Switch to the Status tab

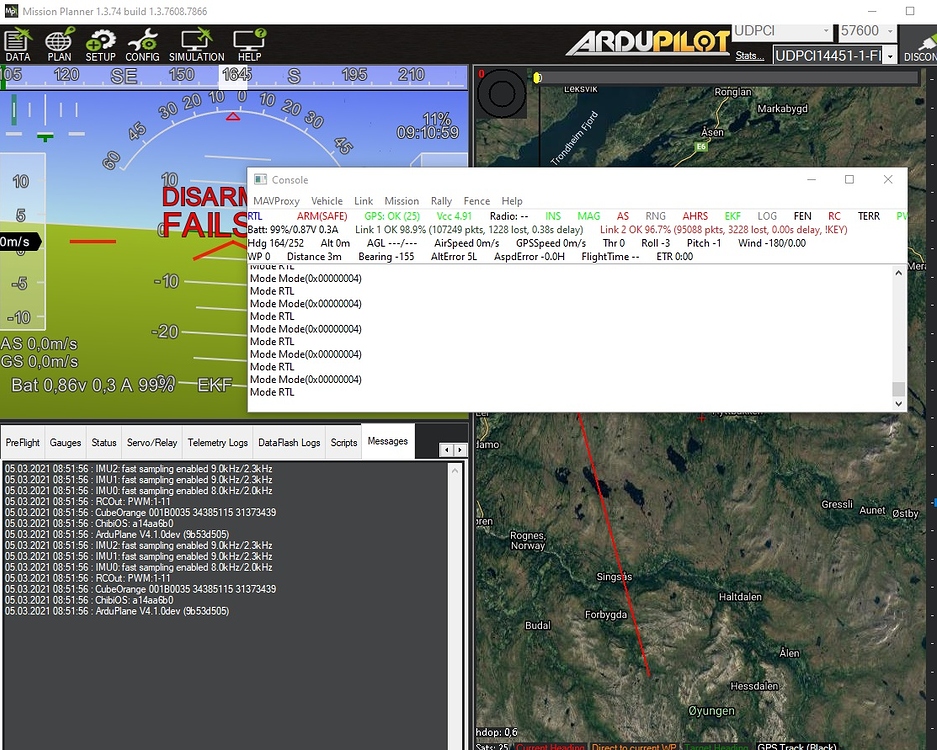click(104, 442)
